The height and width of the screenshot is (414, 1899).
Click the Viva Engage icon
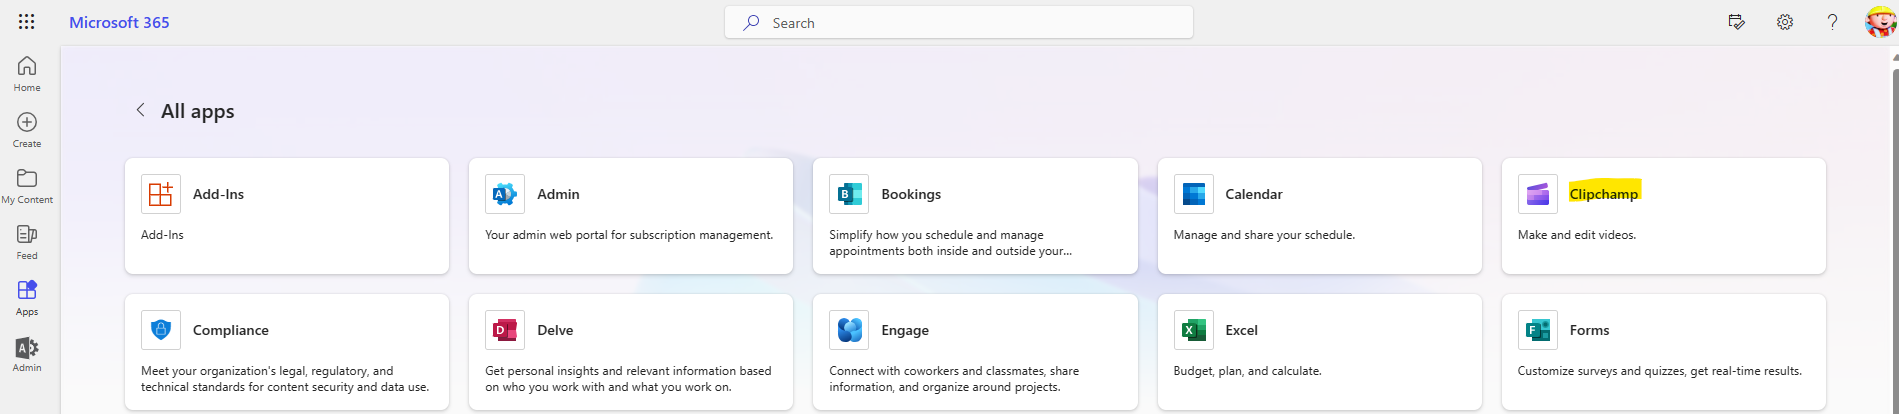849,330
